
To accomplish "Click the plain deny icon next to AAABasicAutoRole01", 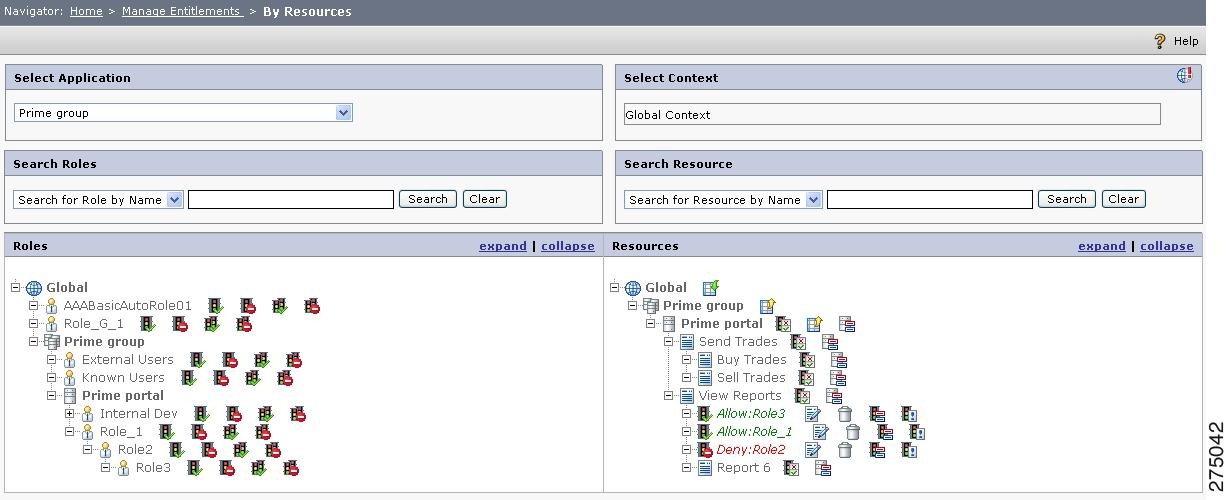I will pyautogui.click(x=248, y=306).
